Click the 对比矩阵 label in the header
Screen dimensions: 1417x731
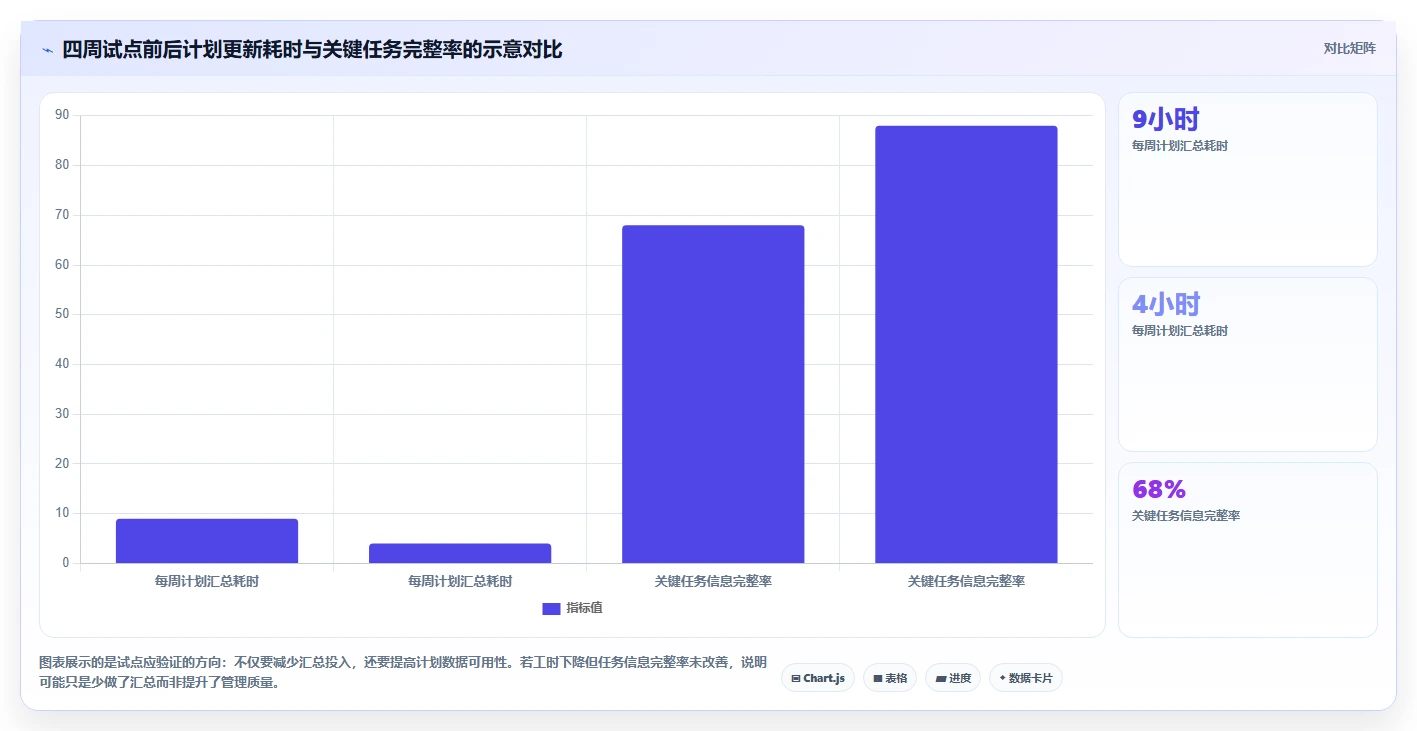1349,48
